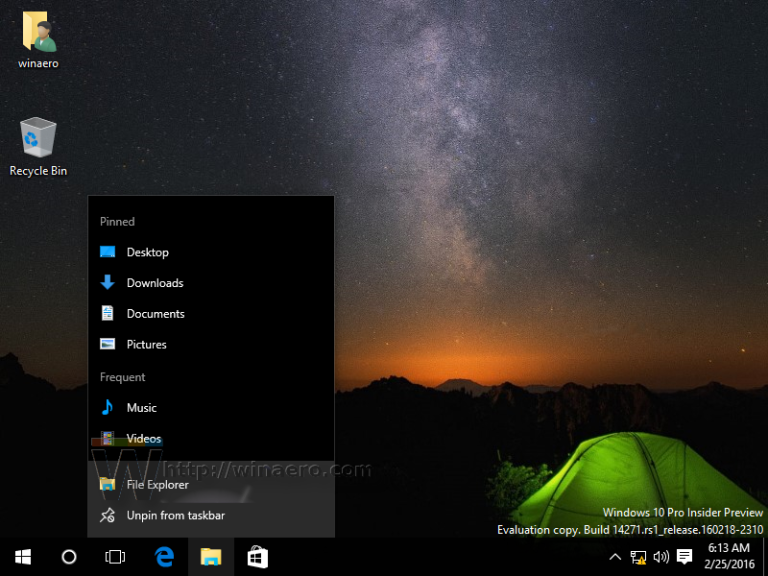Click the Windows Start button
The image size is (768, 576).
pos(22,557)
